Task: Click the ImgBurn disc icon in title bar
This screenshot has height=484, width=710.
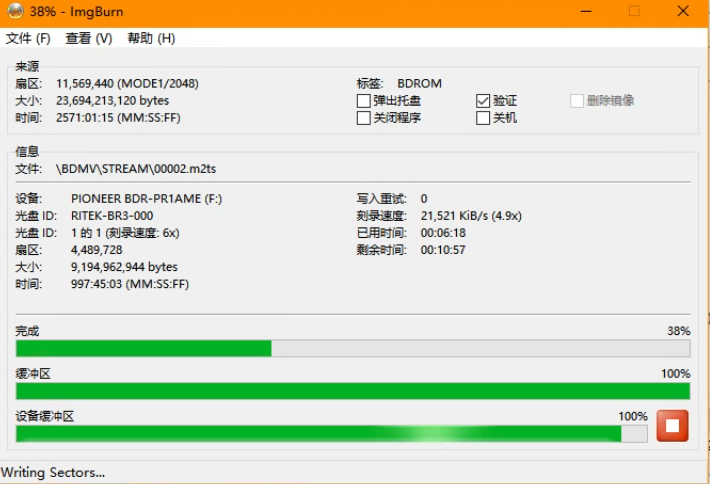Action: (x=14, y=11)
